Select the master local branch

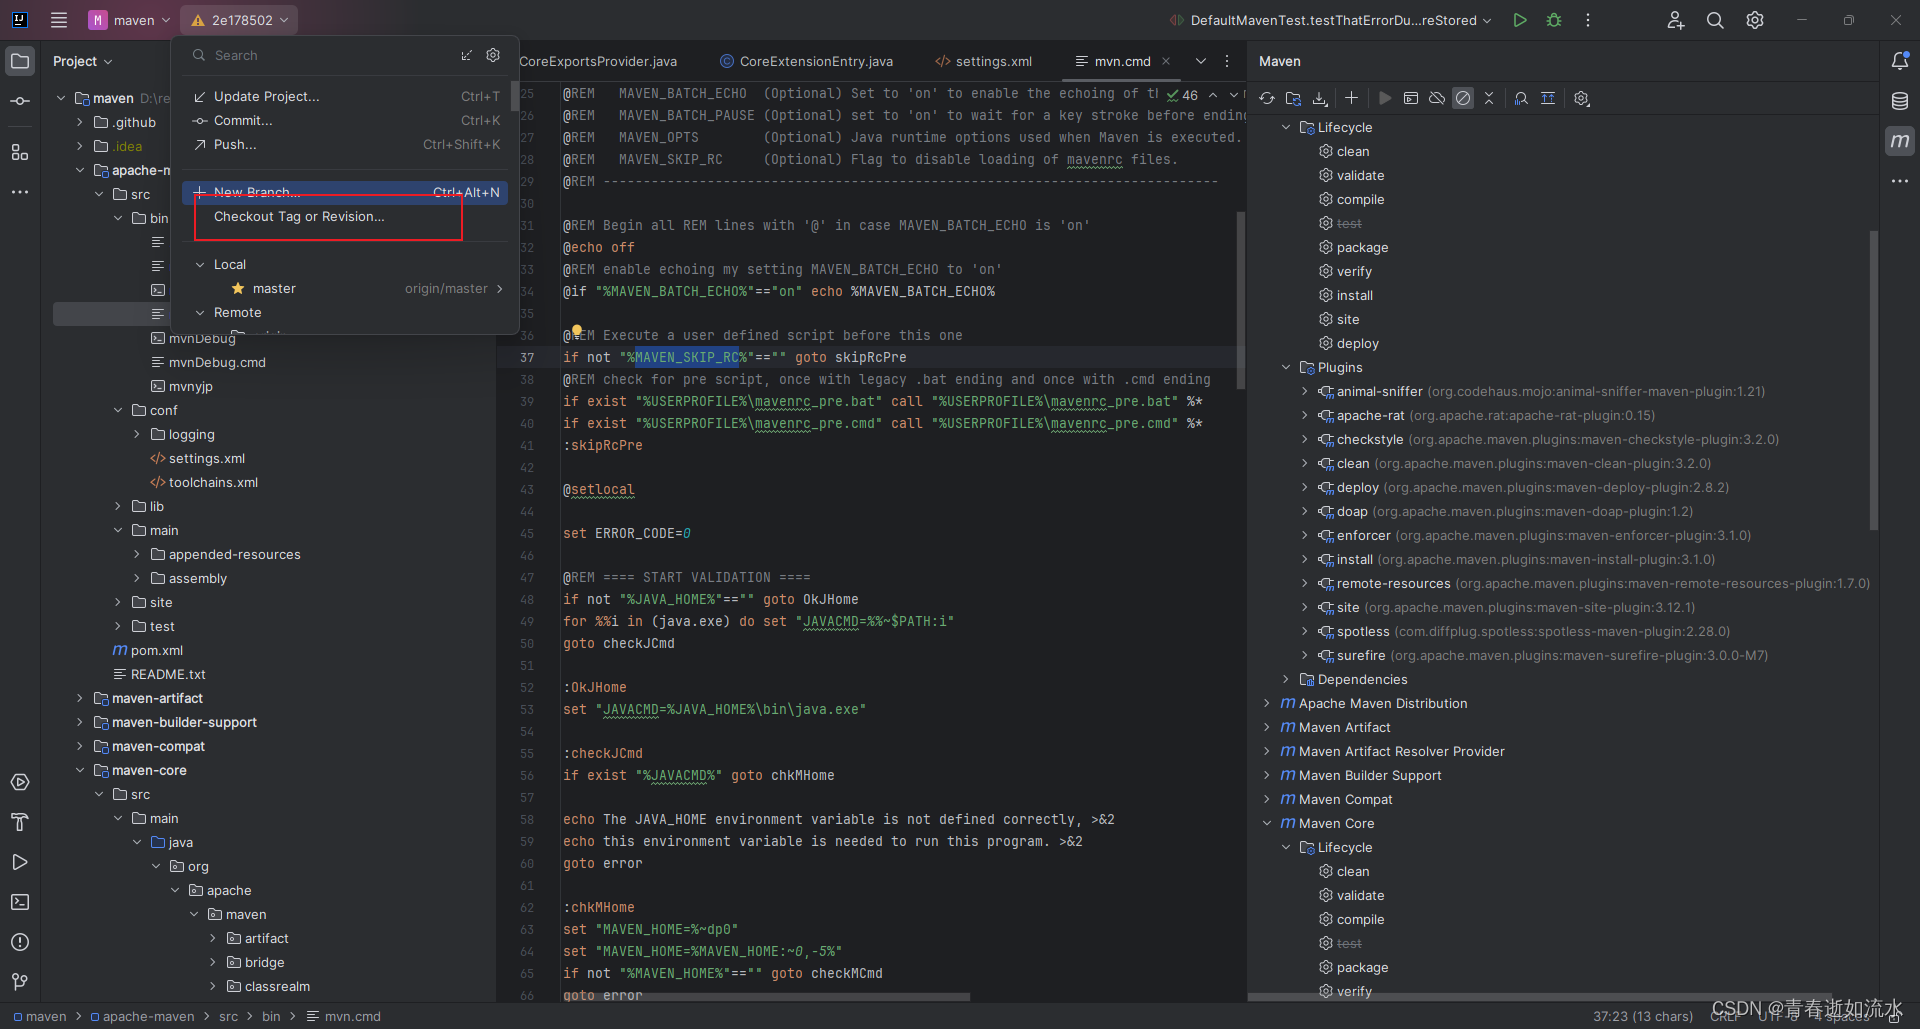click(x=346, y=288)
